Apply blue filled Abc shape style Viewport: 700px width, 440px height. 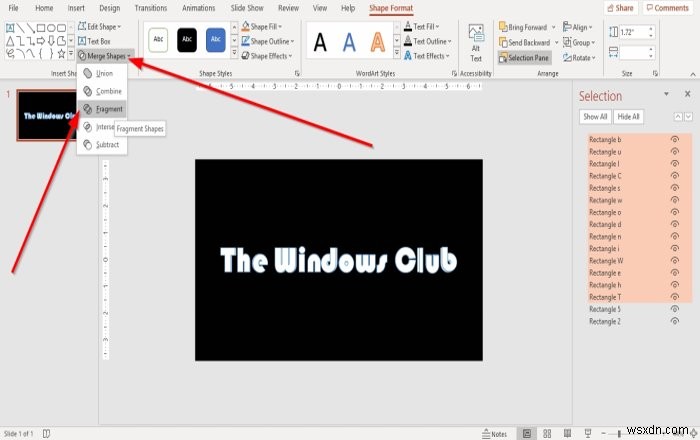click(x=216, y=39)
